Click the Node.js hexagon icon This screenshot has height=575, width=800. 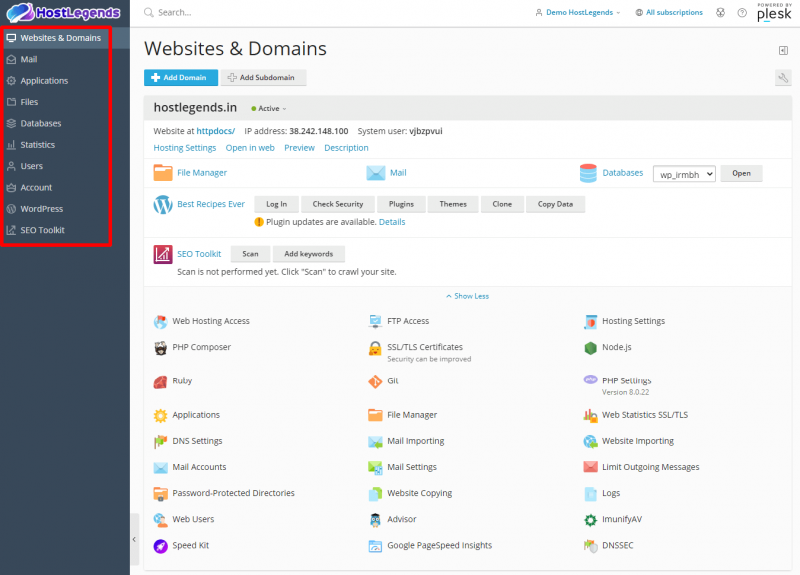pyautogui.click(x=590, y=347)
